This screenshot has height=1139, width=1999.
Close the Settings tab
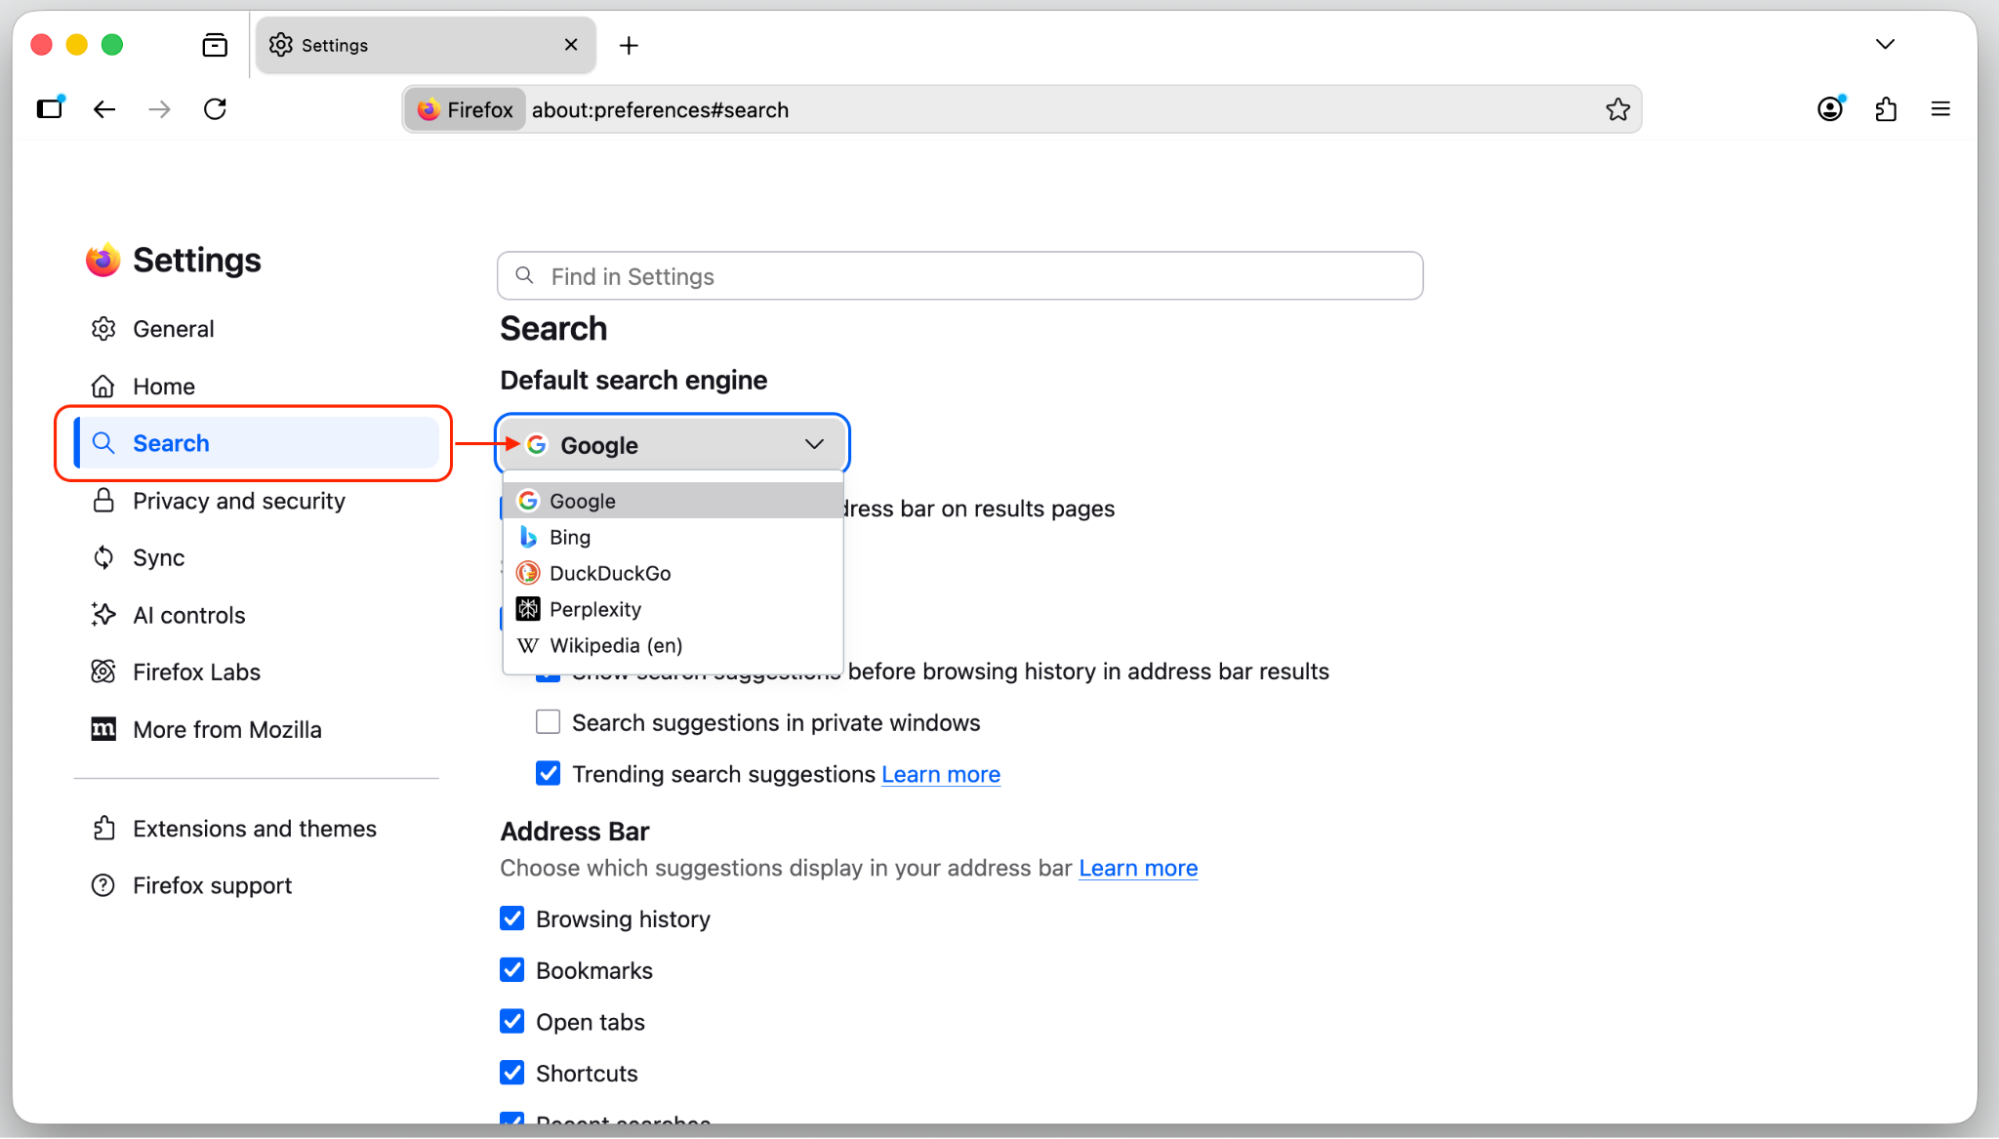[571, 45]
